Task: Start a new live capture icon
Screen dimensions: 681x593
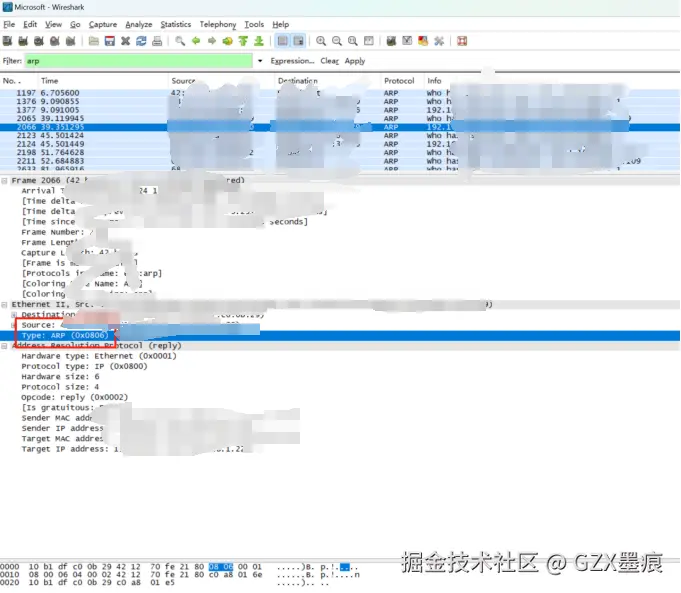Action: click(x=39, y=41)
